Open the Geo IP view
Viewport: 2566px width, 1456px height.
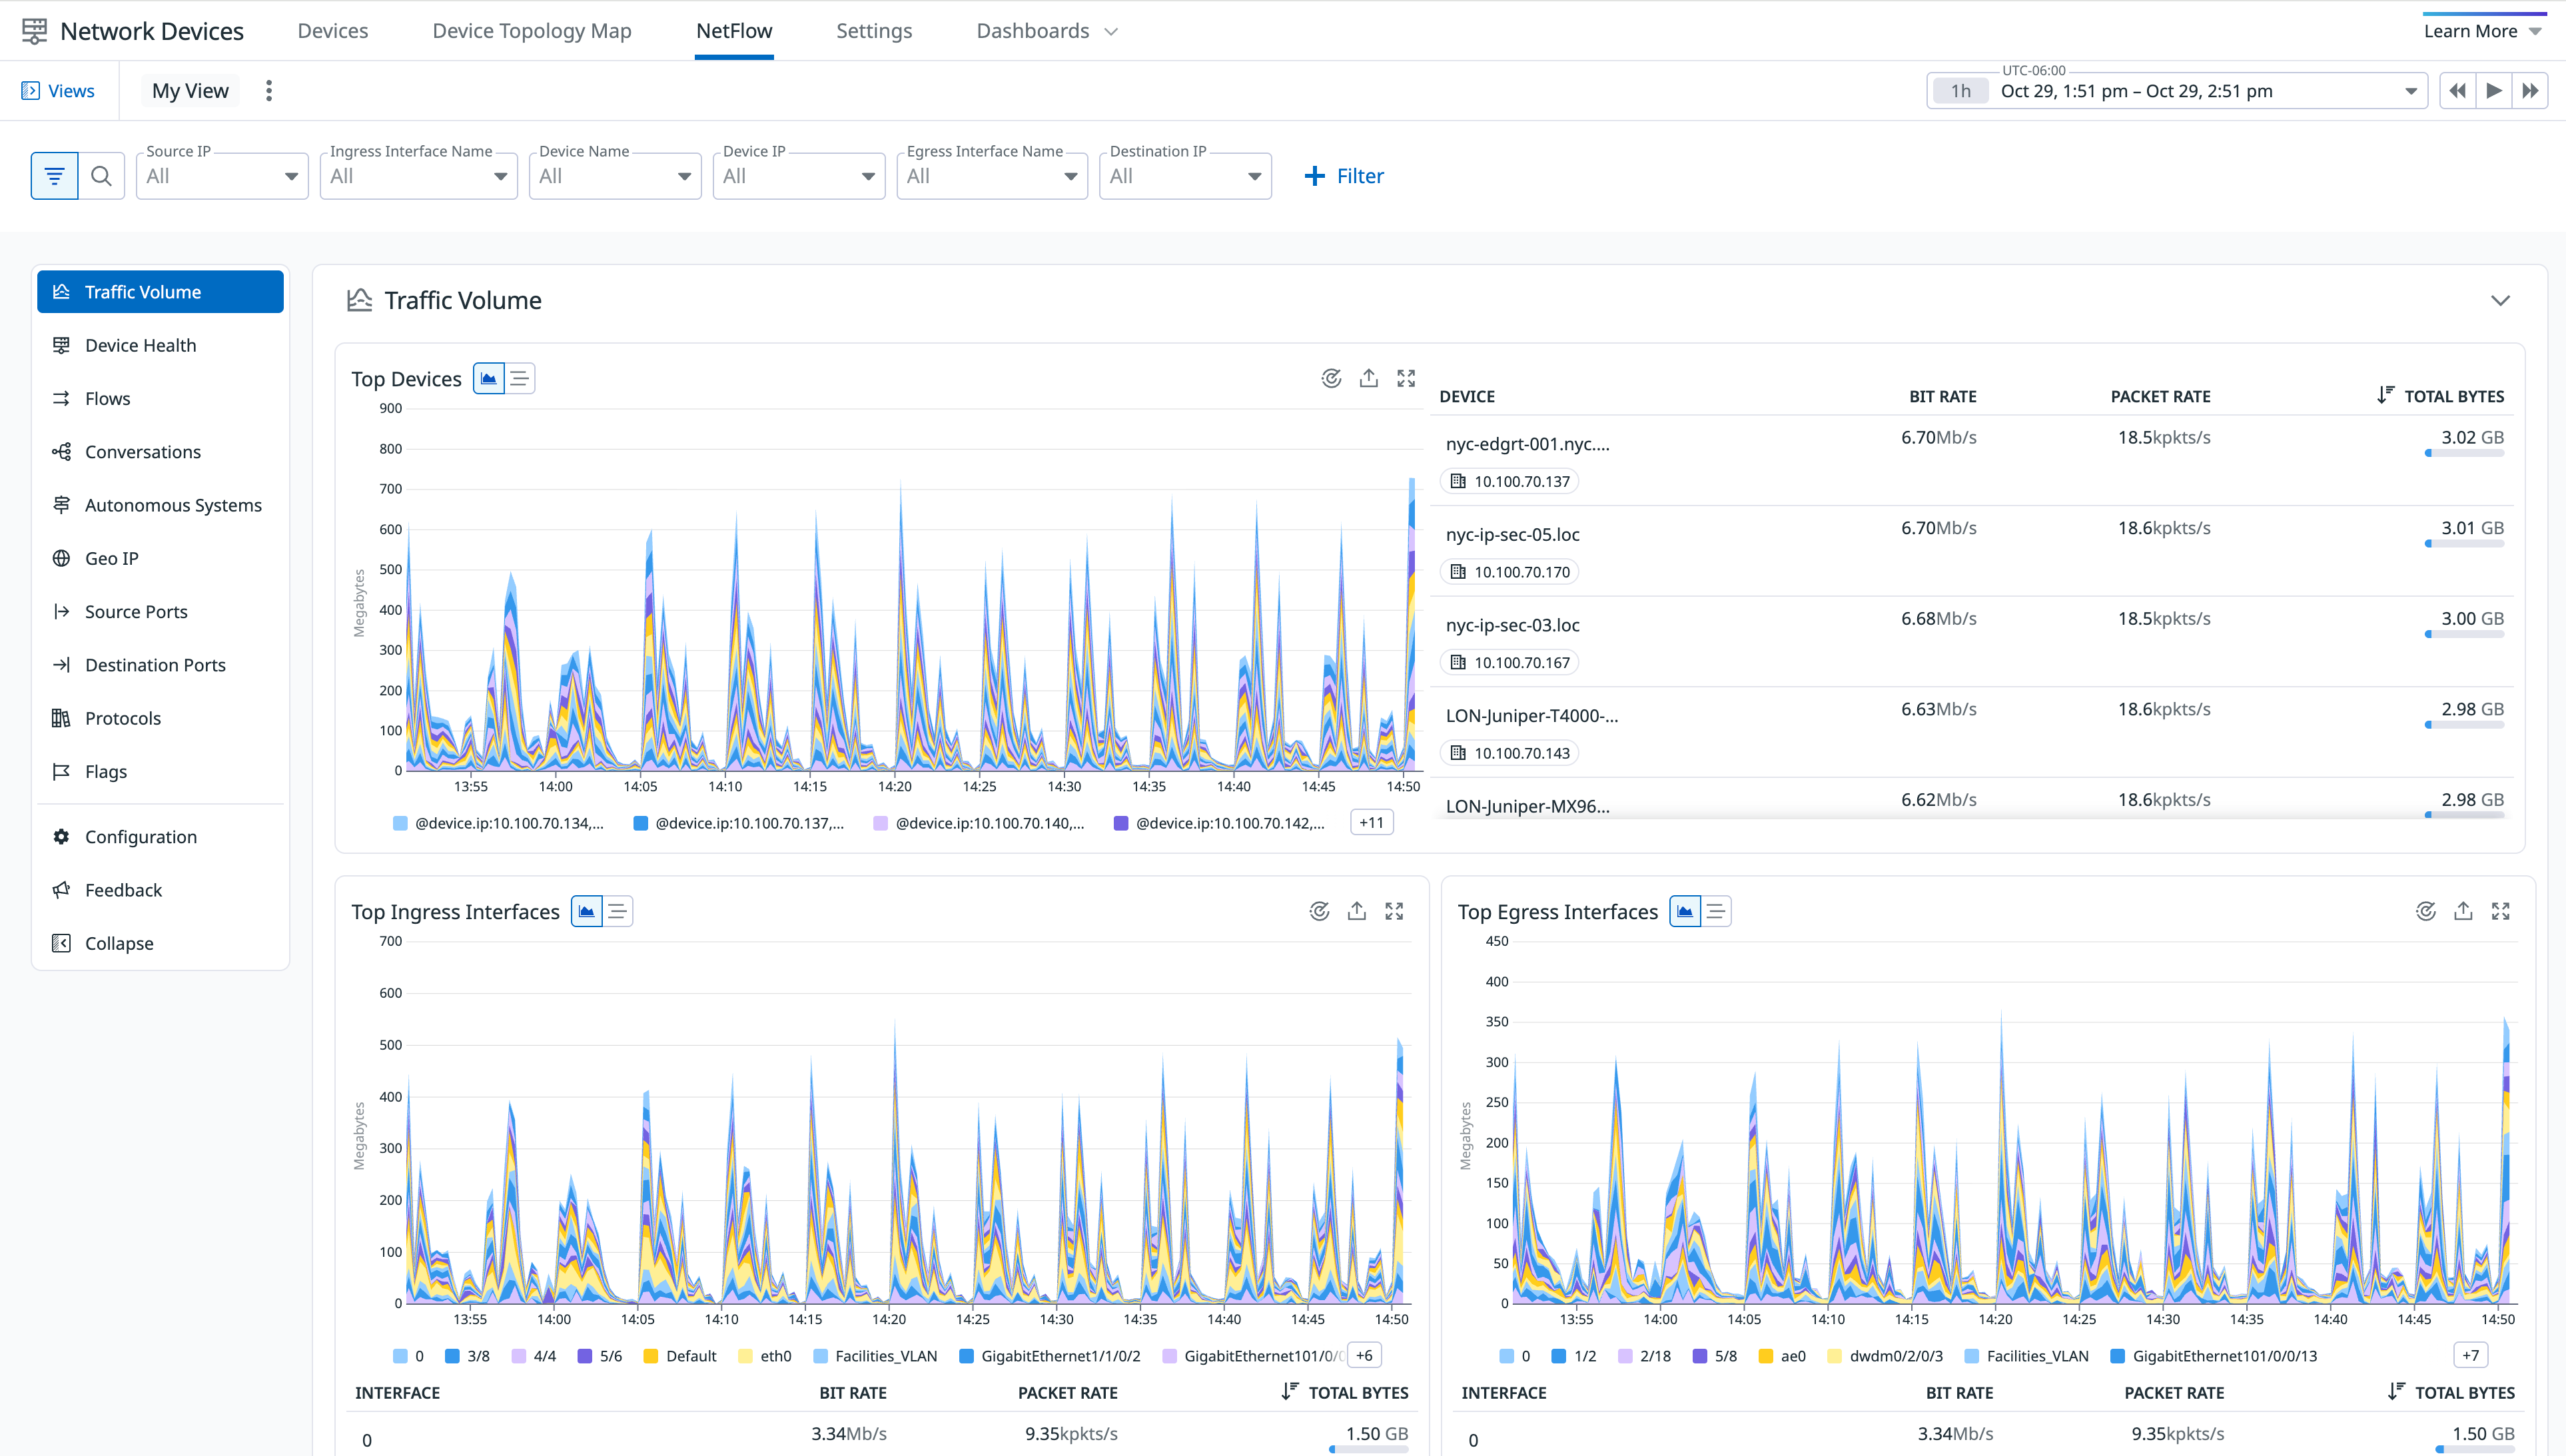pos(110,558)
